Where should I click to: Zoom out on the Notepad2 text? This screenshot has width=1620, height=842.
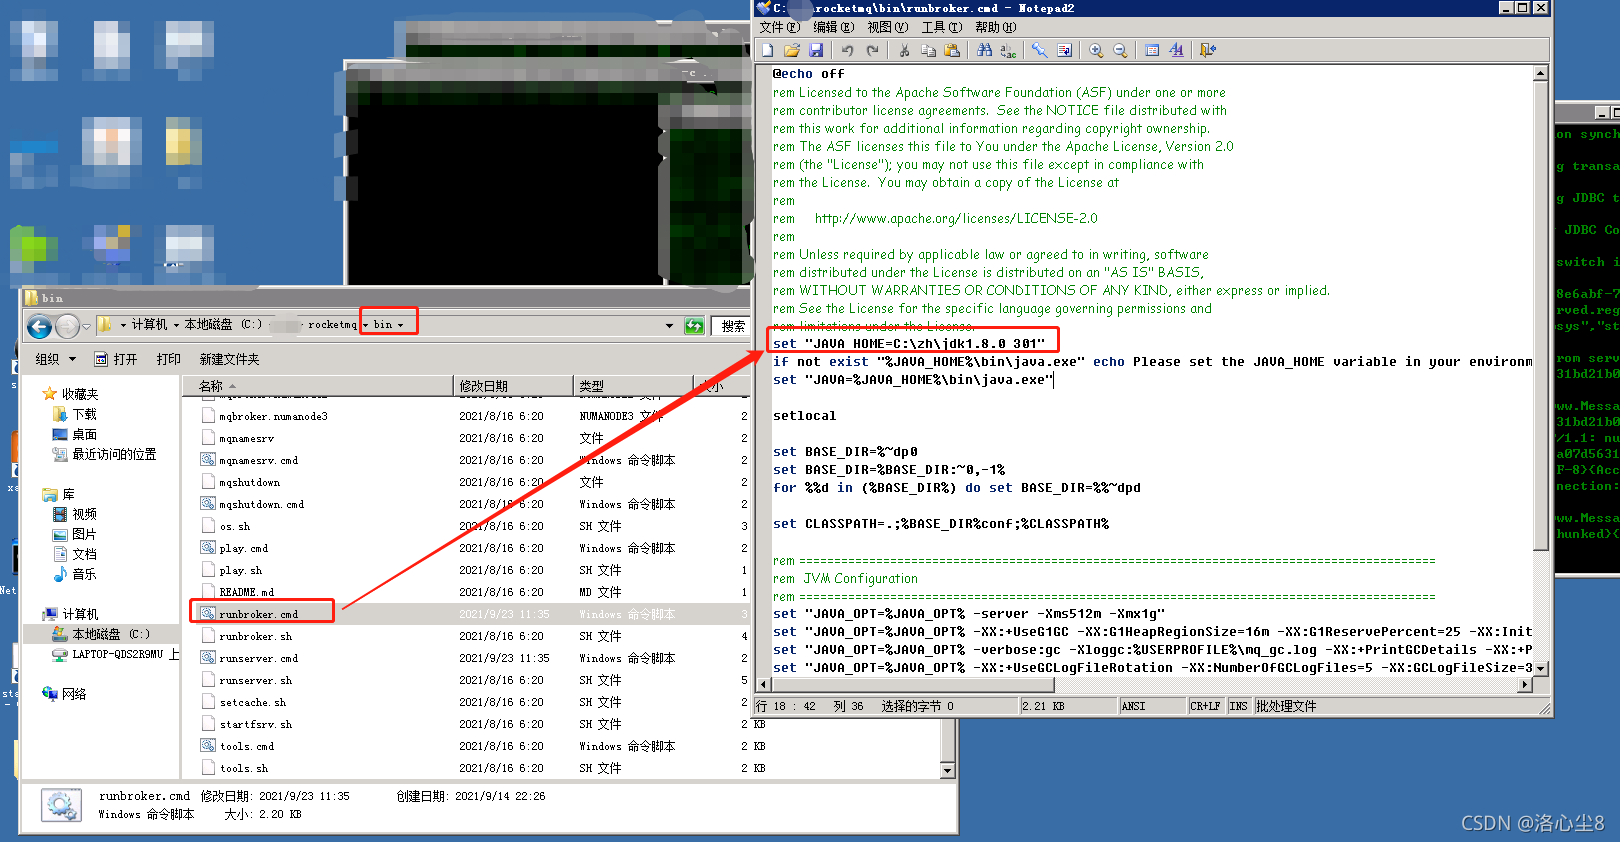1120,50
